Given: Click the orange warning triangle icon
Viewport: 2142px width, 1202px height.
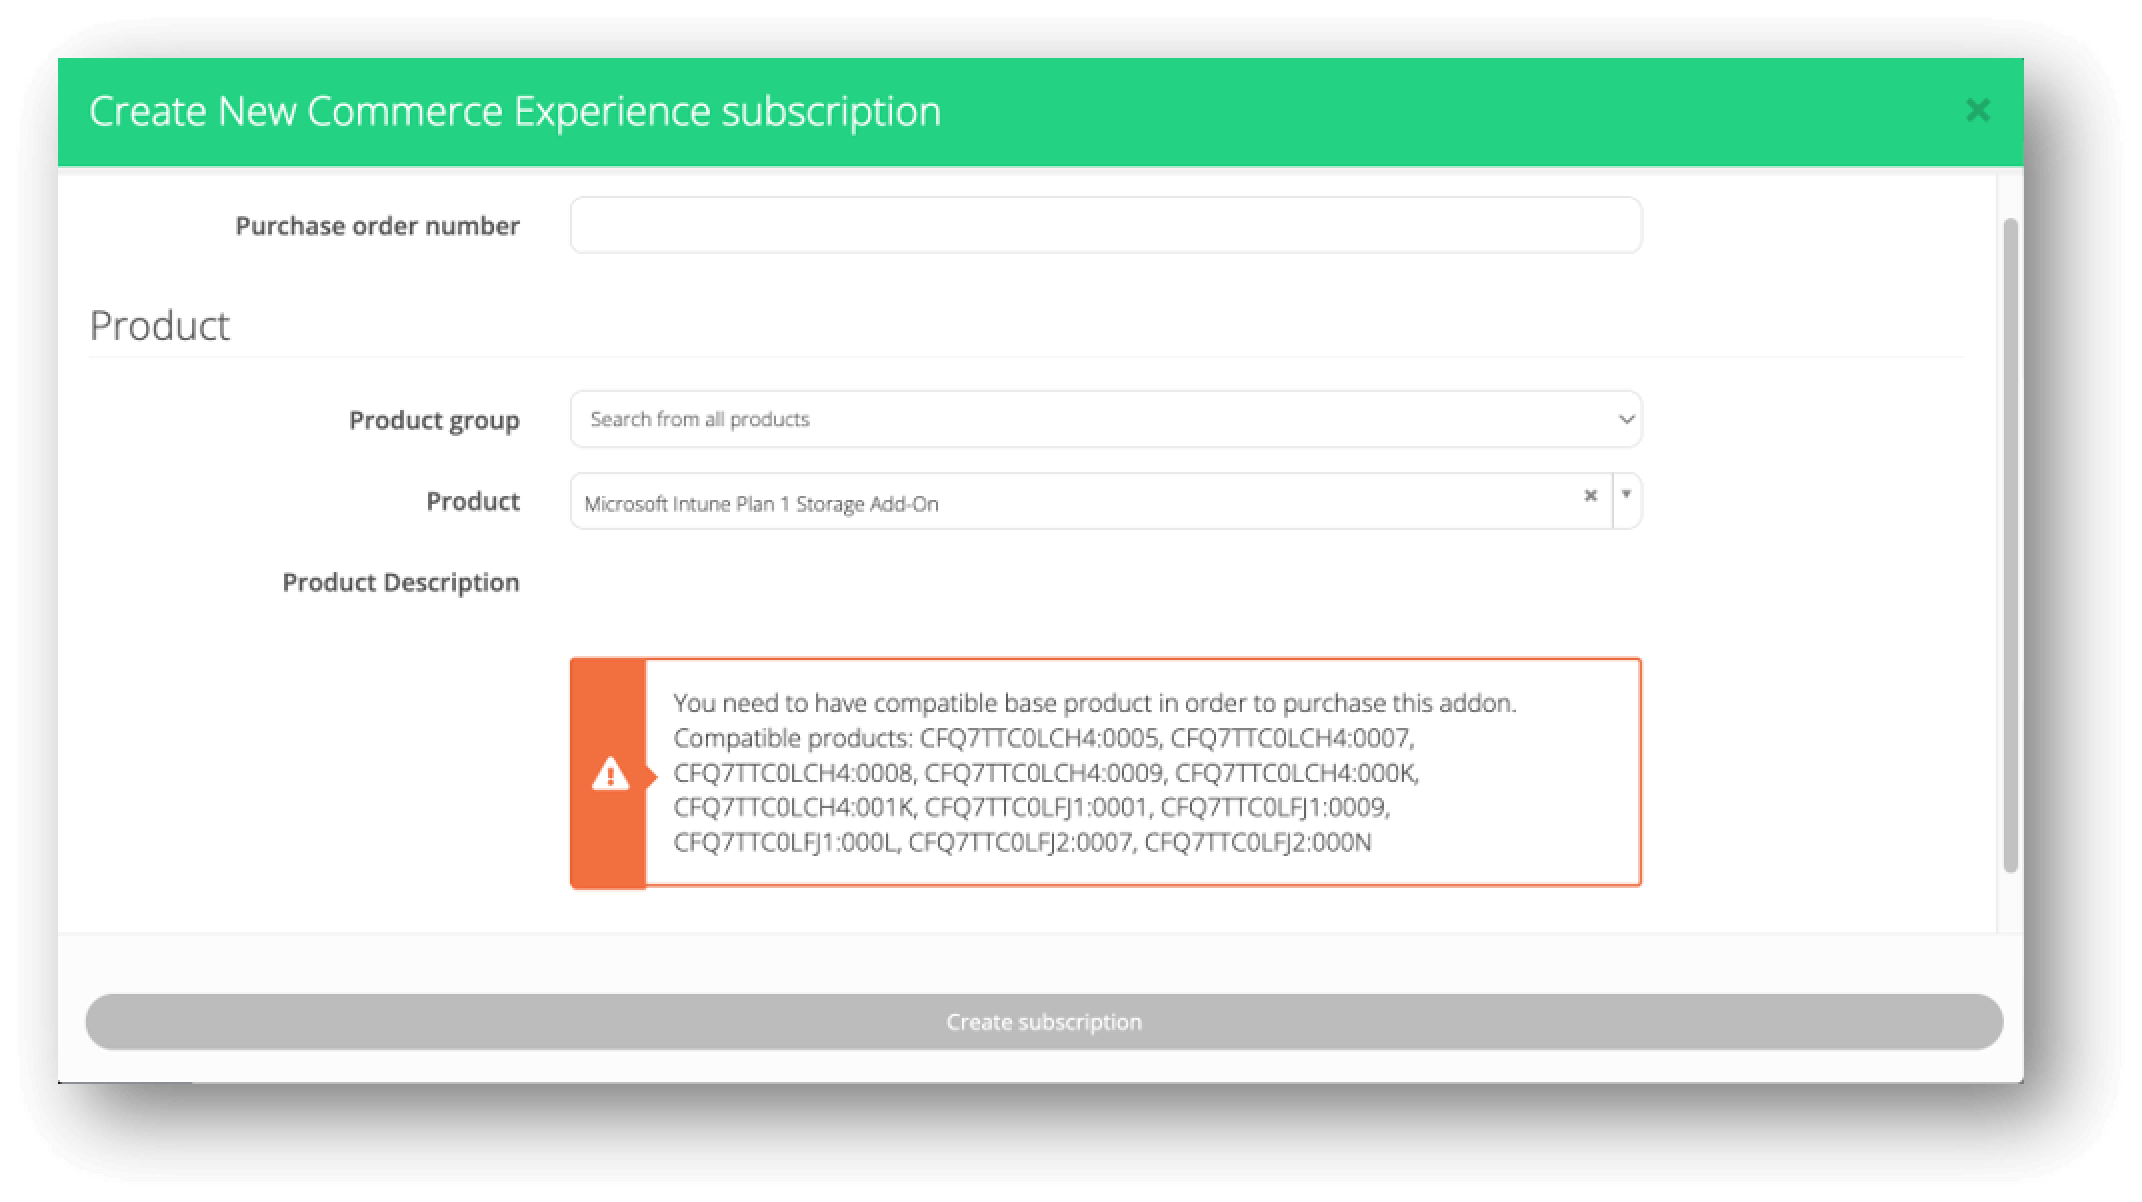Looking at the screenshot, I should tap(610, 774).
